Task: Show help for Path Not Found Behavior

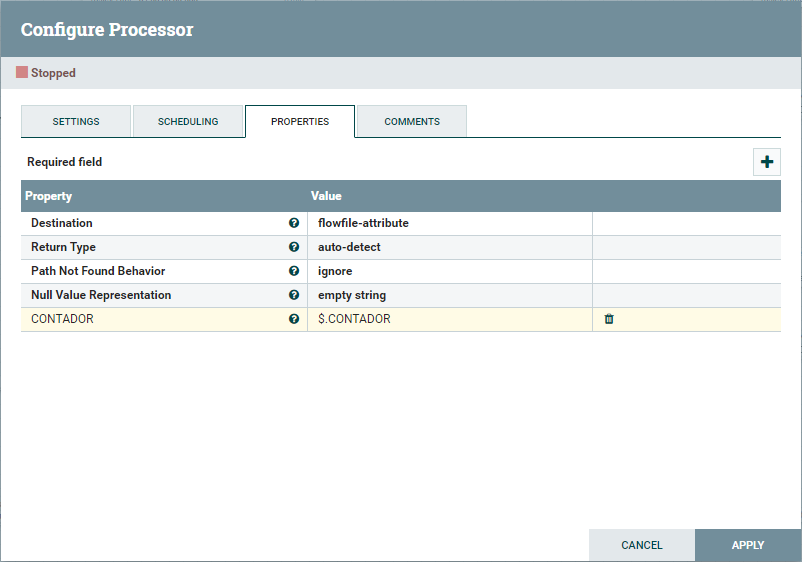Action: (294, 271)
